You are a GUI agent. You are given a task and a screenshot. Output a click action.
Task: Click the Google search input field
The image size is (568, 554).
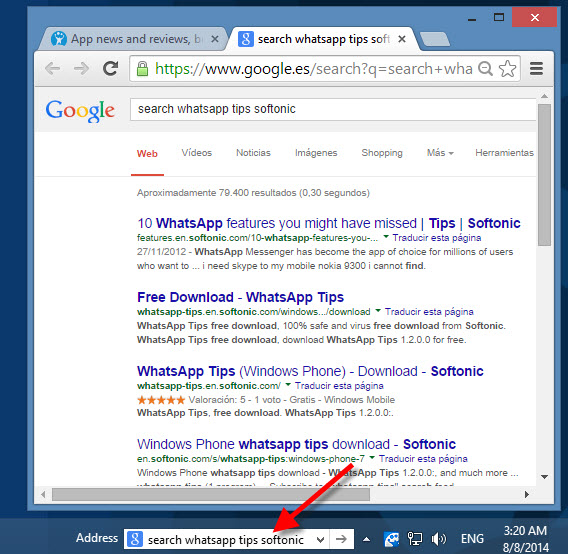point(333,109)
